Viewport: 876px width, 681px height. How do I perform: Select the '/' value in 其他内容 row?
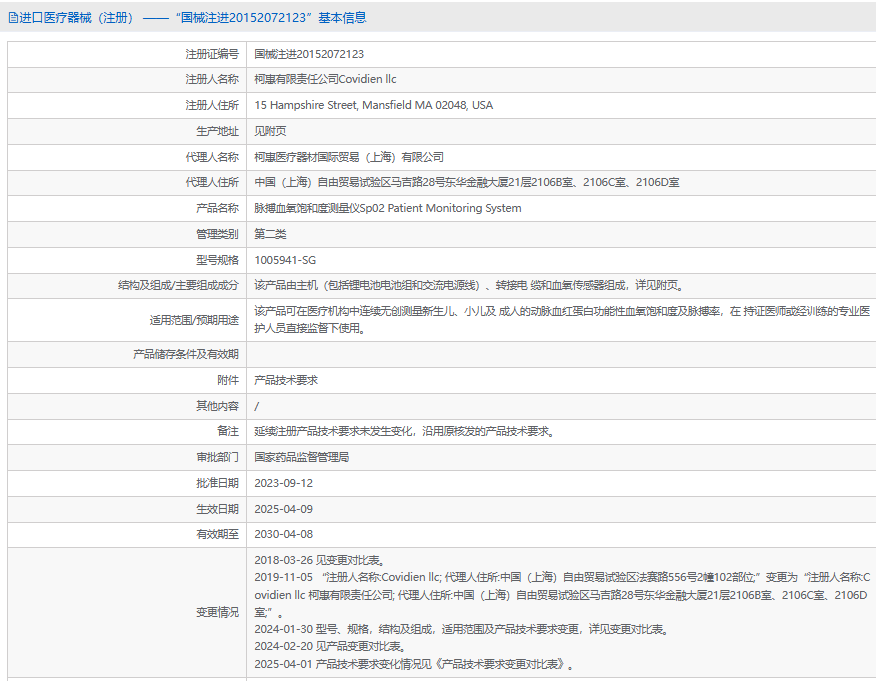tap(256, 406)
